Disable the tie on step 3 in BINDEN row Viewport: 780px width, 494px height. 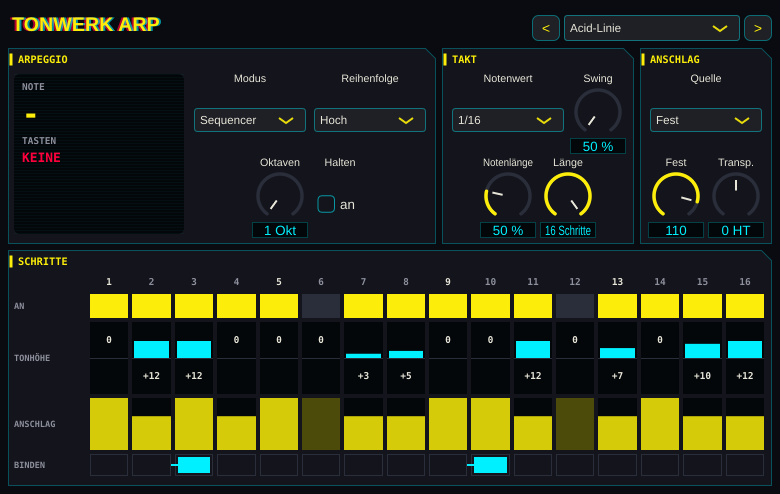194,465
